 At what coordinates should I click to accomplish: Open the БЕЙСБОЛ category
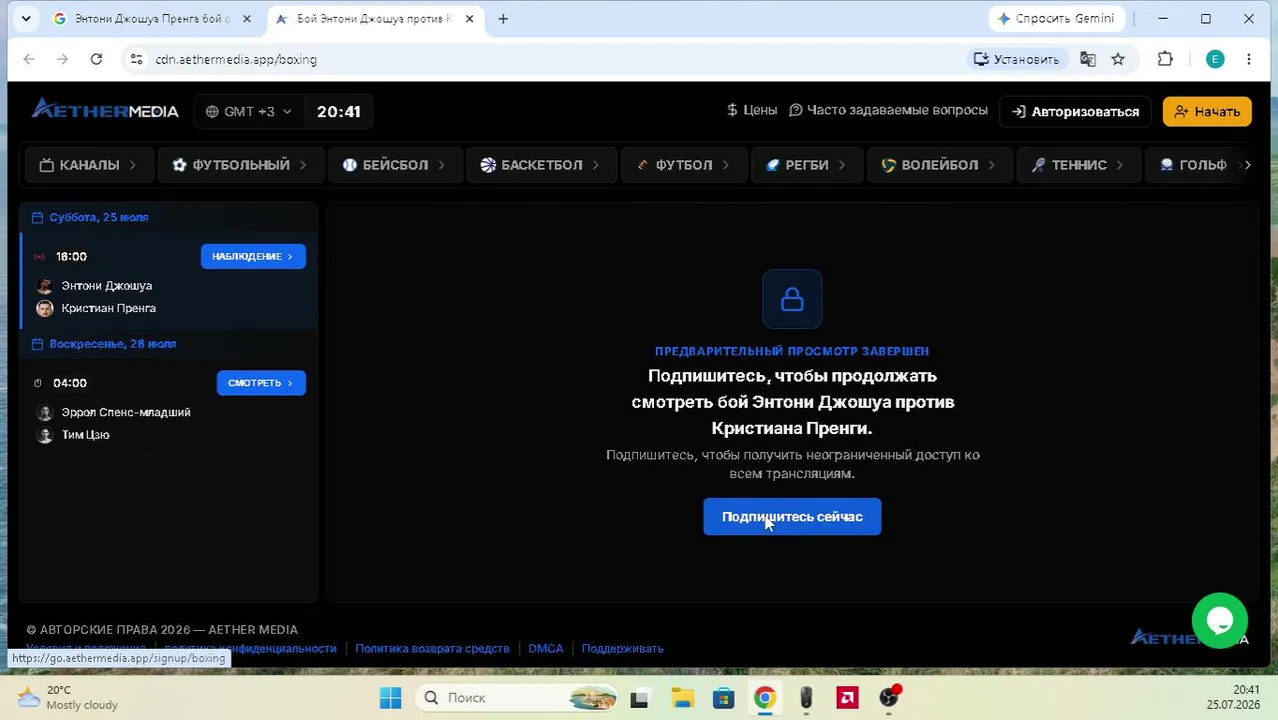point(393,165)
